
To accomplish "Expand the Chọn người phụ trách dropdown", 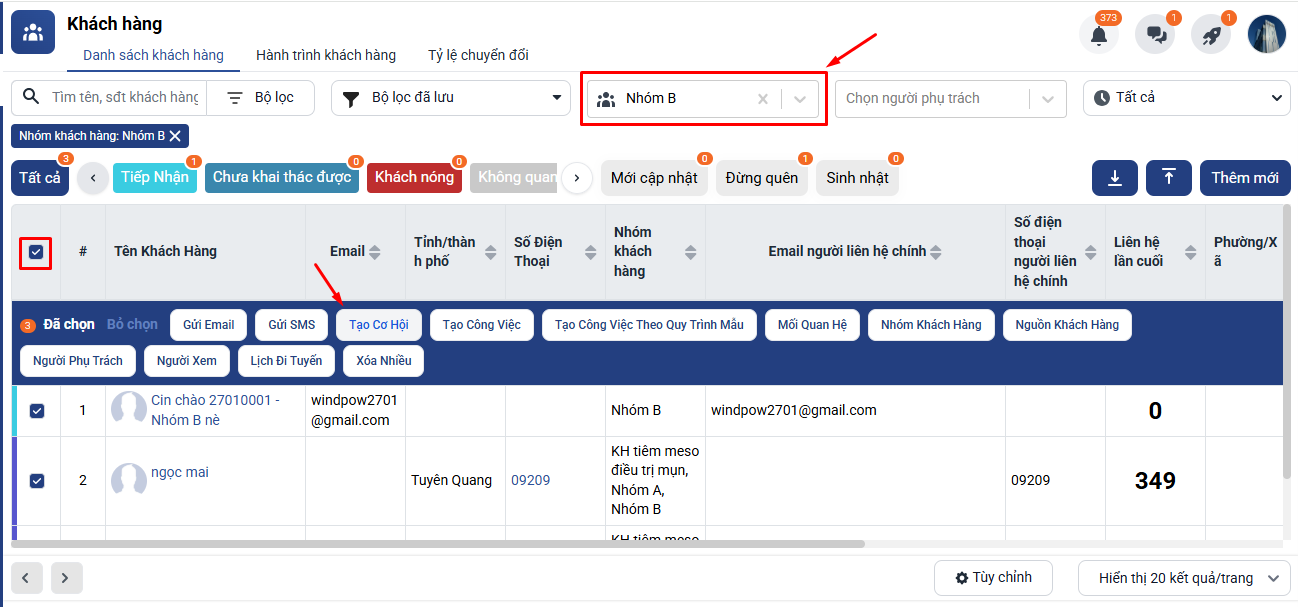I will tap(1047, 99).
